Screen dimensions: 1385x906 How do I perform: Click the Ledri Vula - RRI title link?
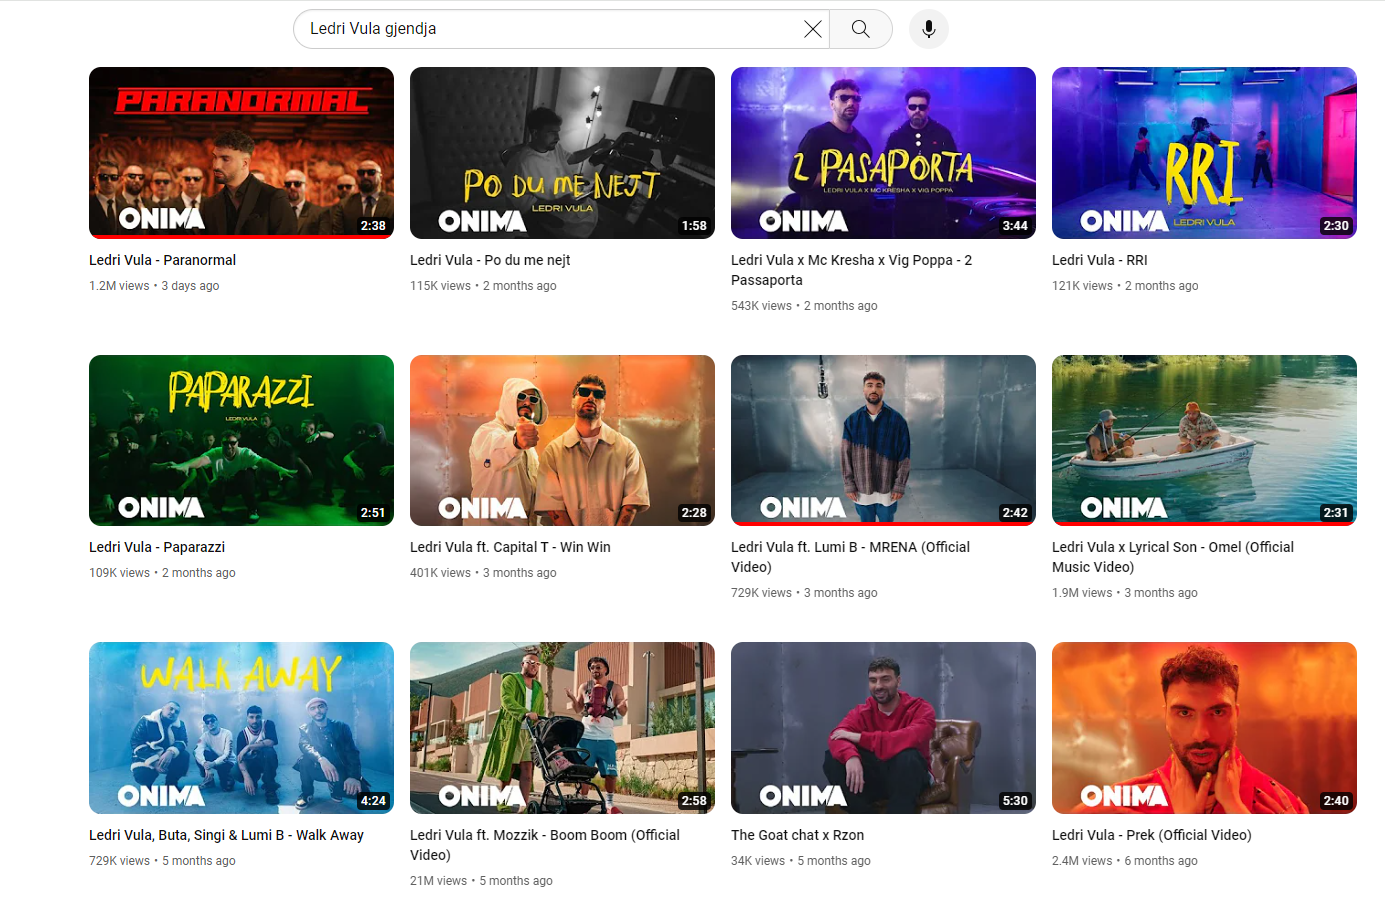[x=1099, y=260]
